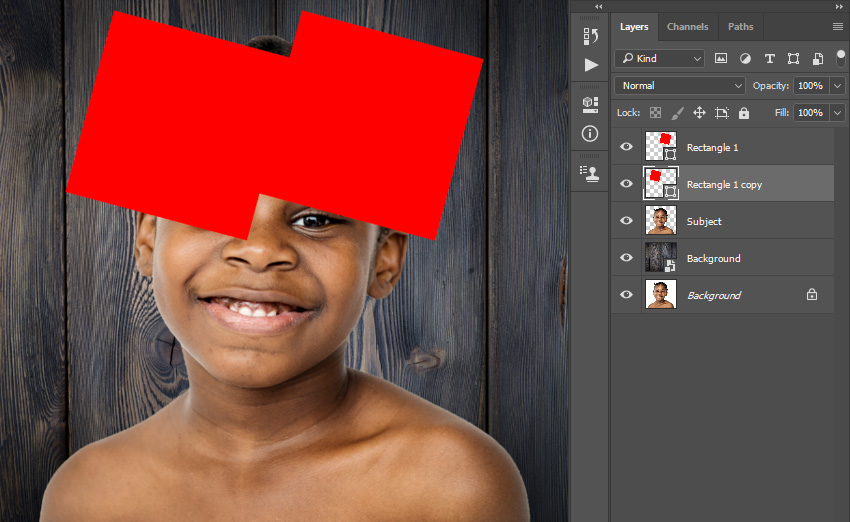Click the Fill 100% value field
The image size is (850, 522).
tap(810, 113)
